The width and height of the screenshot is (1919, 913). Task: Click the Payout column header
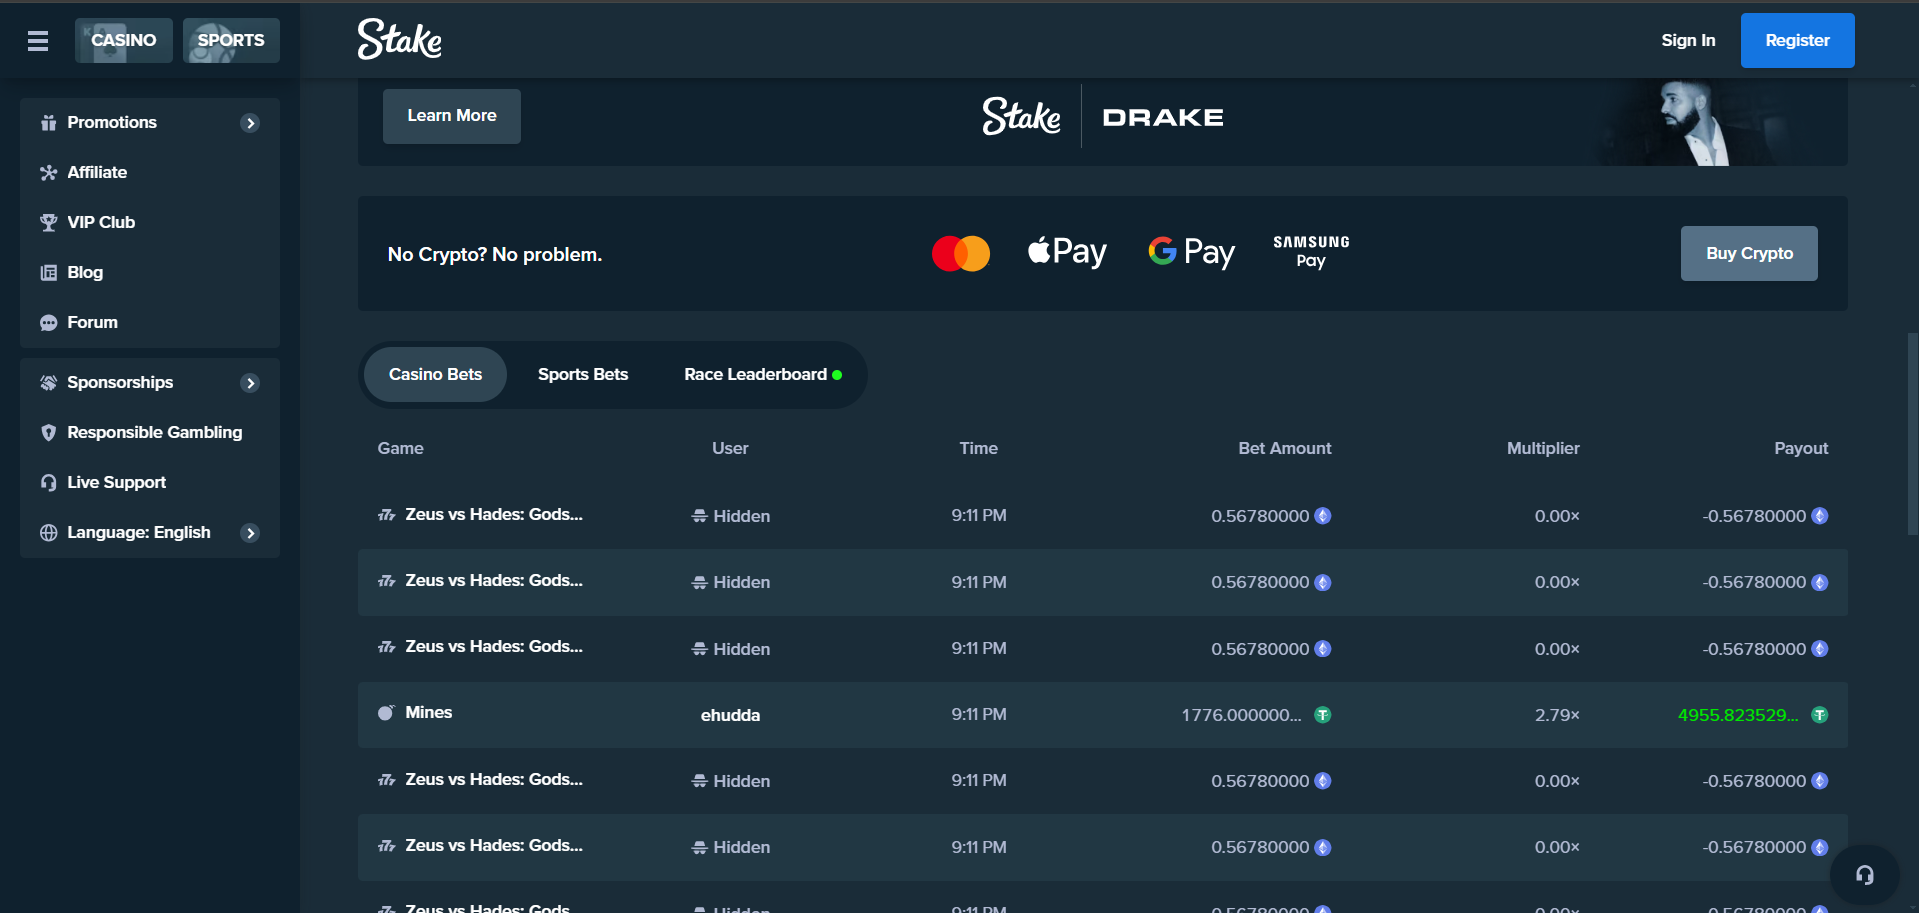click(x=1801, y=449)
